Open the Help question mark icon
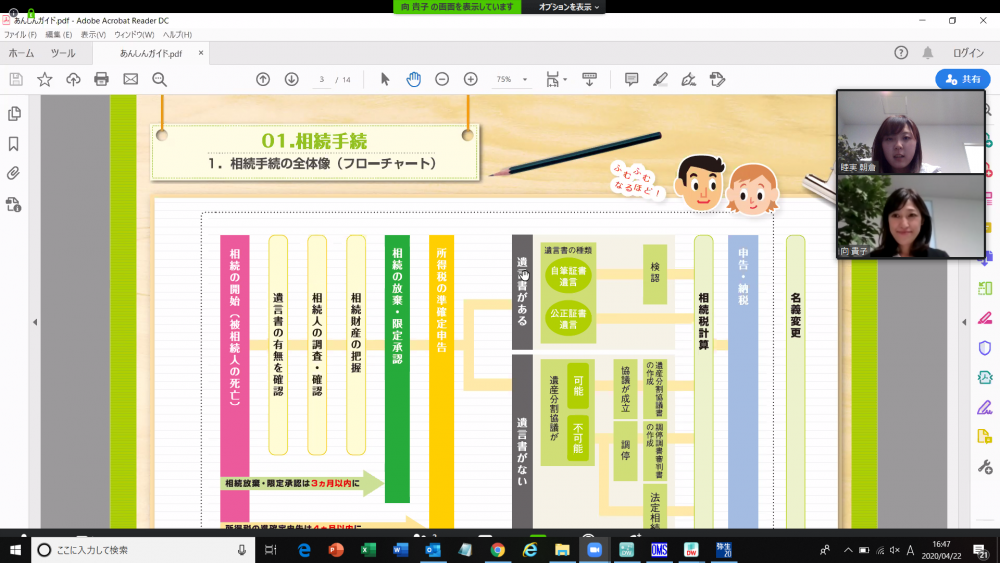This screenshot has height=563, width=1000. pos(901,53)
